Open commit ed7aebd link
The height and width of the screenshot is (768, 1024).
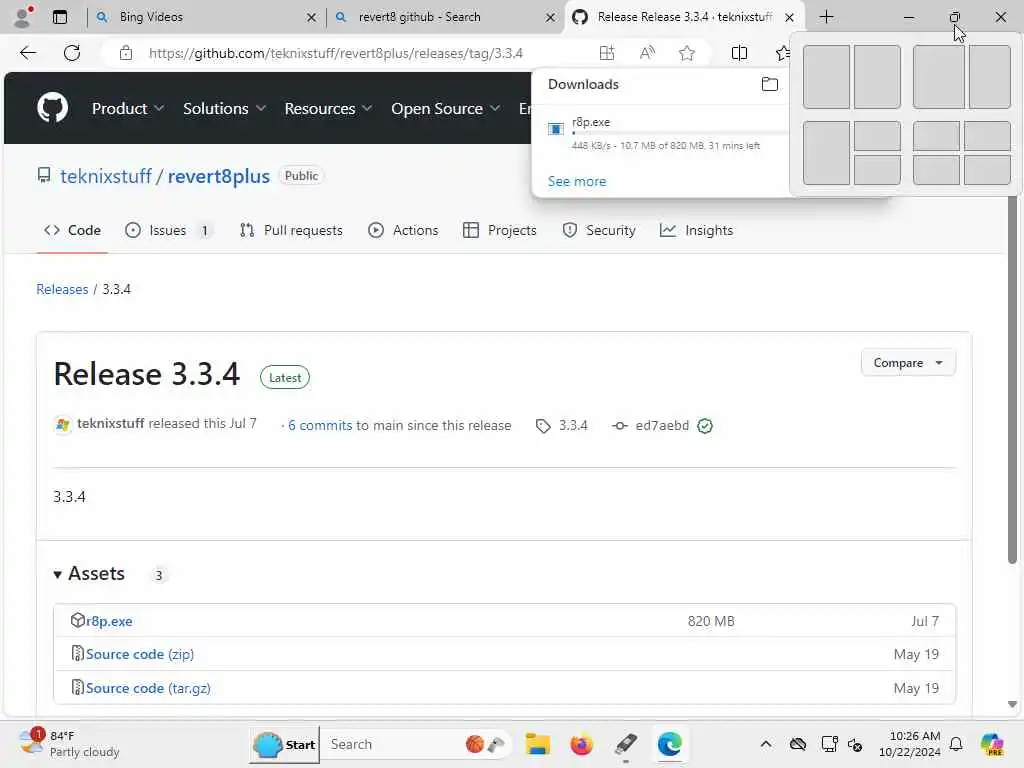point(650,426)
